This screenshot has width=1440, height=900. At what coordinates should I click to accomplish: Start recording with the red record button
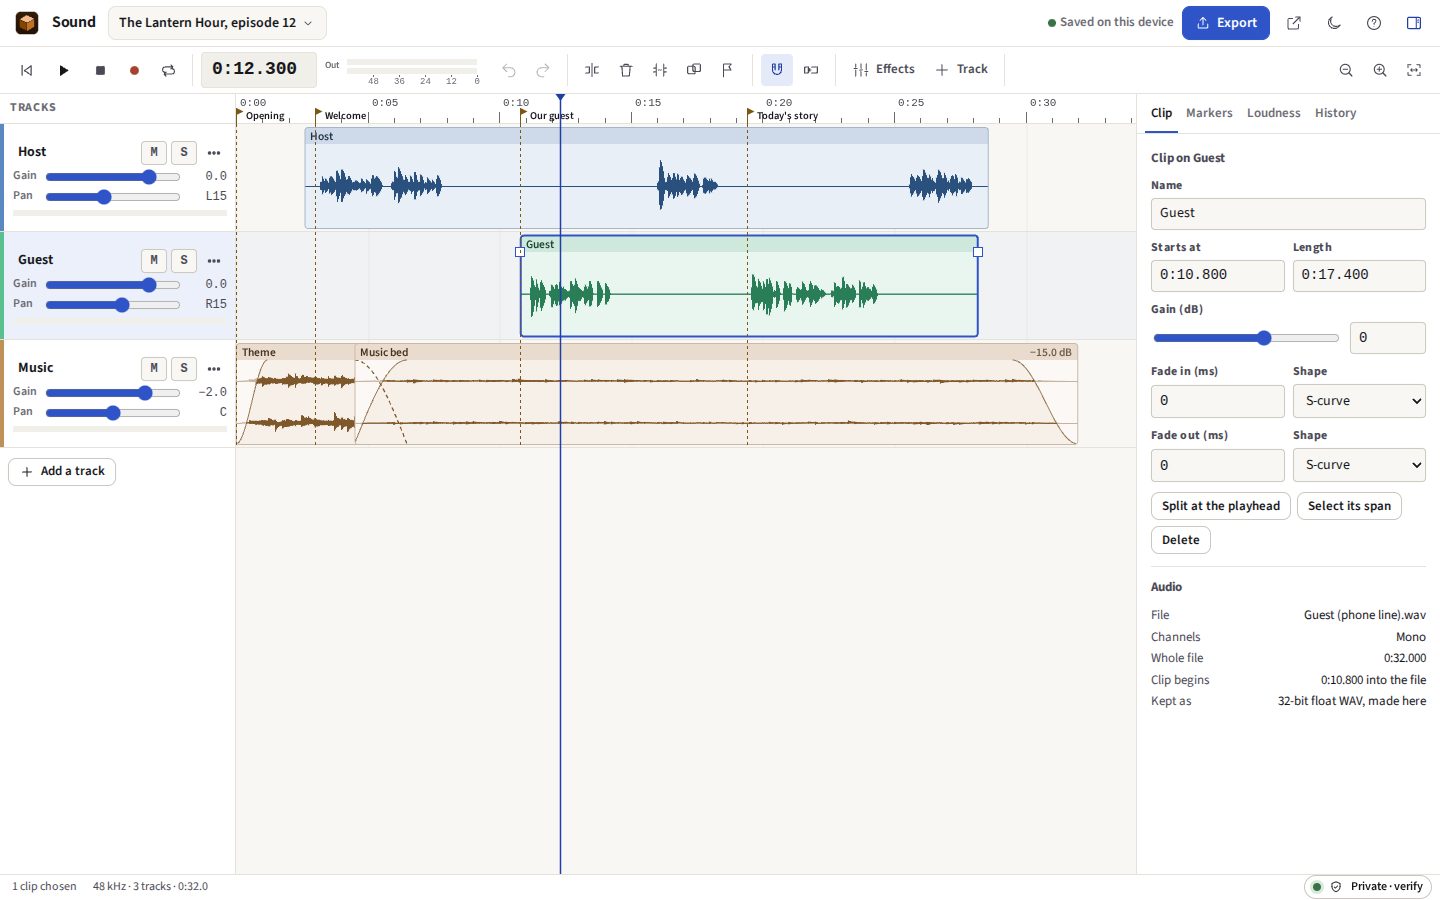pyautogui.click(x=134, y=70)
